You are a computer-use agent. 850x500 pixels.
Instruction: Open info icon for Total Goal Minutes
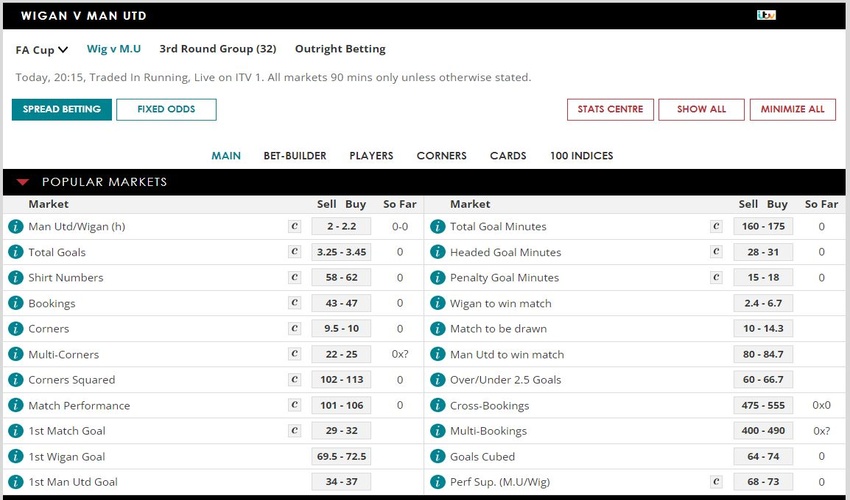pyautogui.click(x=437, y=226)
